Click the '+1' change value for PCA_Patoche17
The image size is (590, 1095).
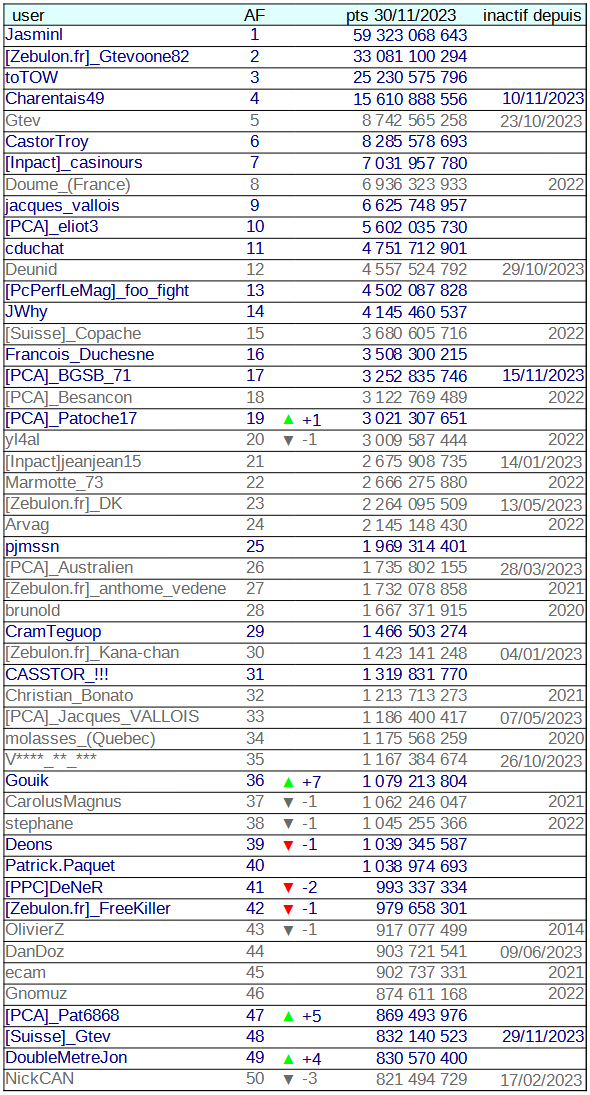(x=311, y=419)
